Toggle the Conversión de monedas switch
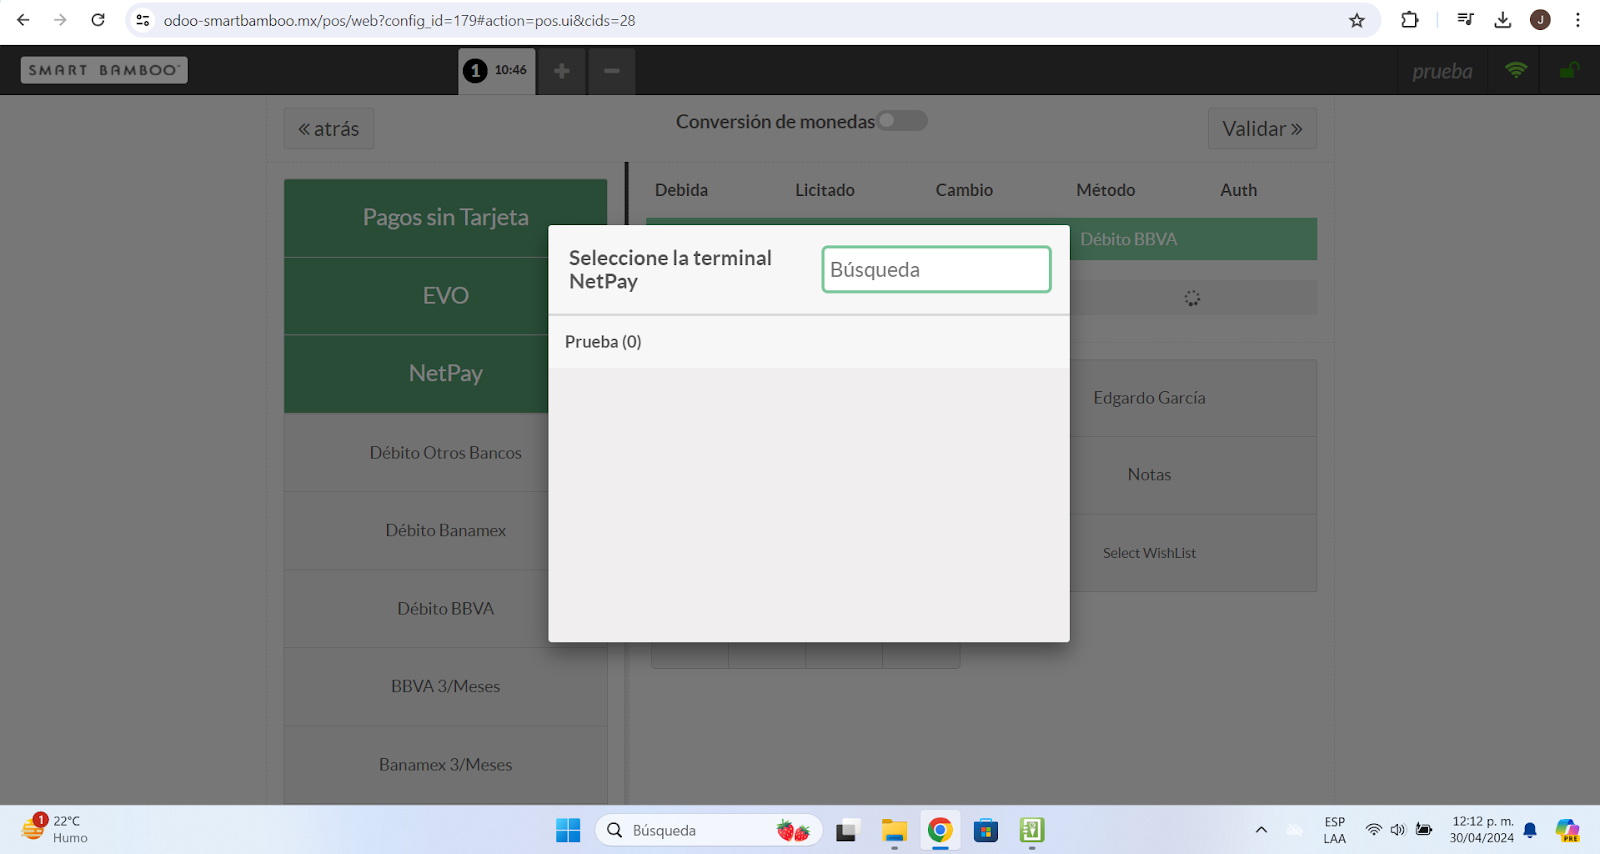This screenshot has width=1600, height=854. point(902,121)
